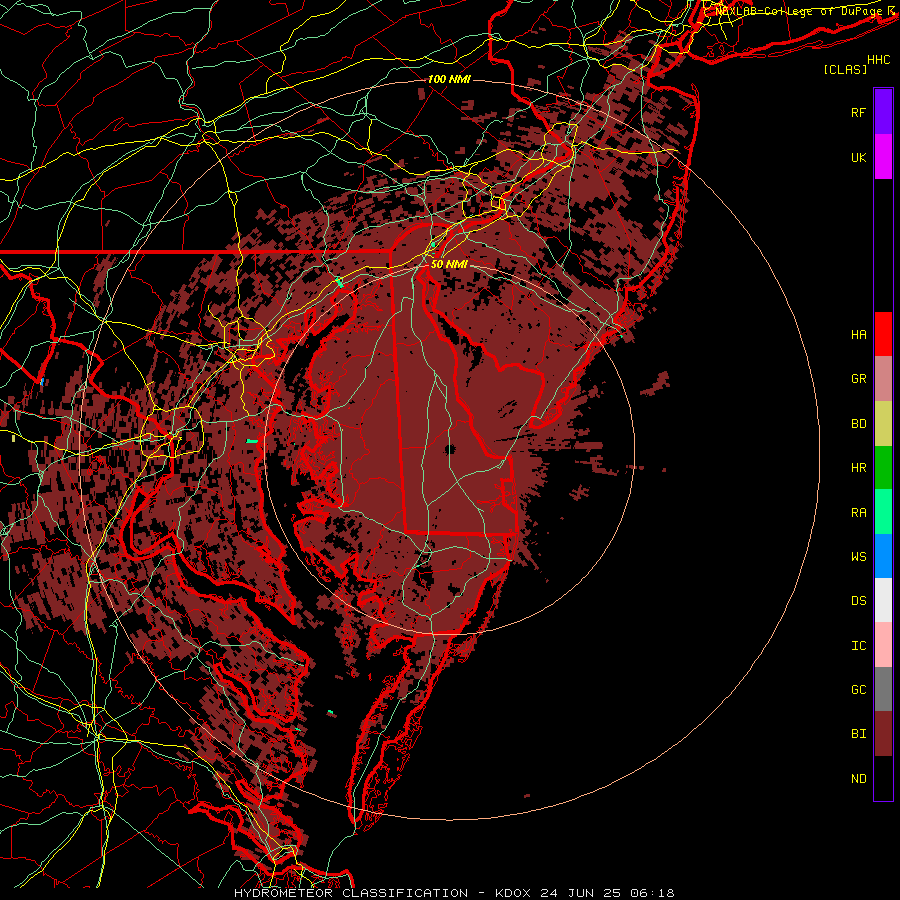900x900 pixels.
Task: Click the RF purple legend swatch
Action: coord(883,112)
